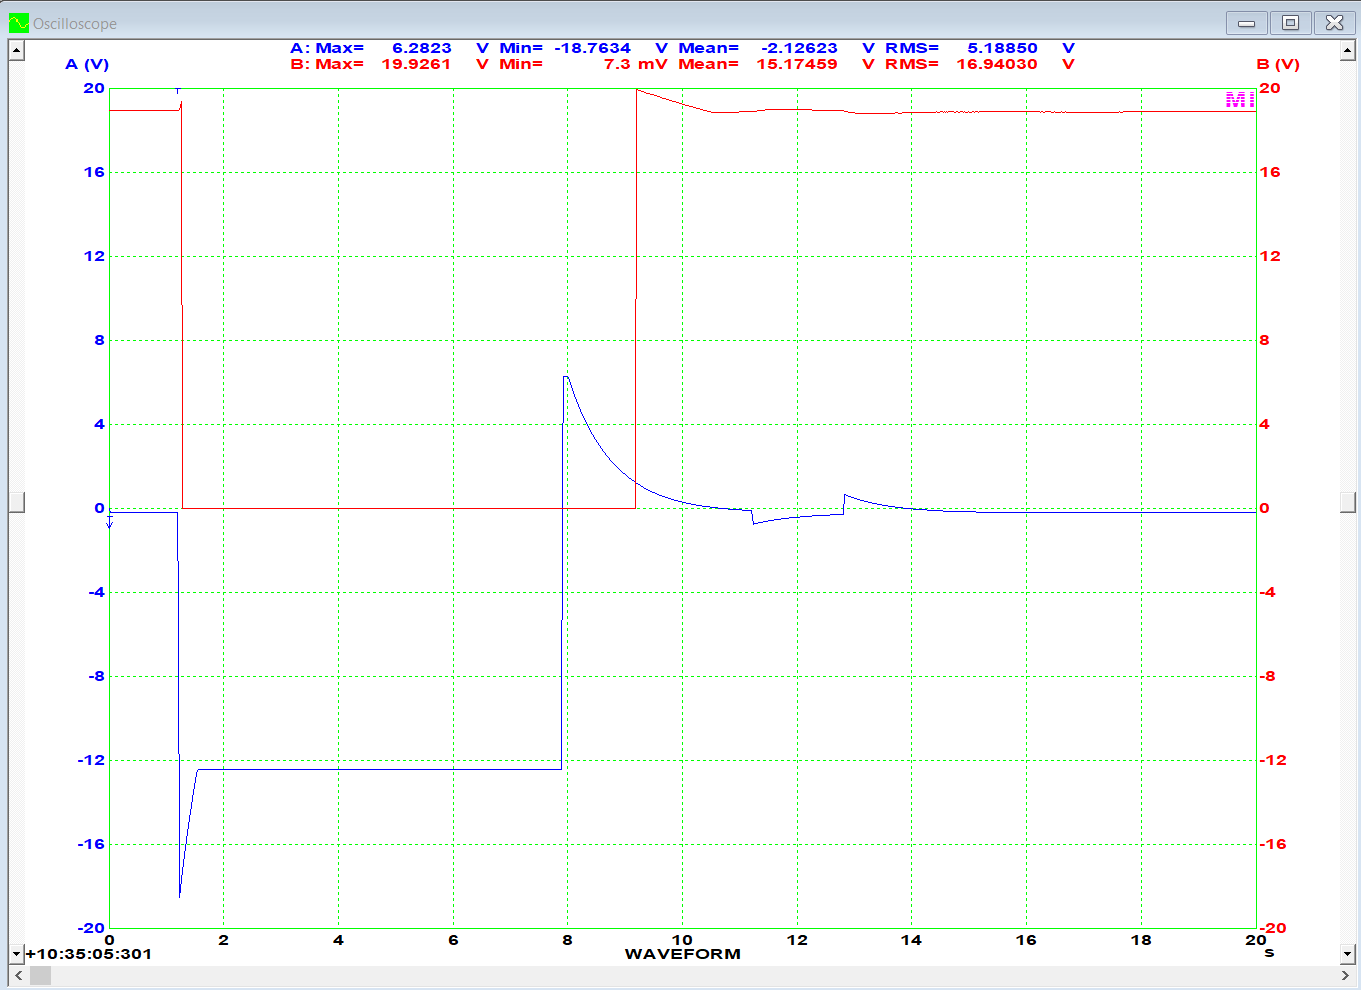Click the B (V) axis label
The width and height of the screenshot is (1361, 990).
coord(1278,64)
